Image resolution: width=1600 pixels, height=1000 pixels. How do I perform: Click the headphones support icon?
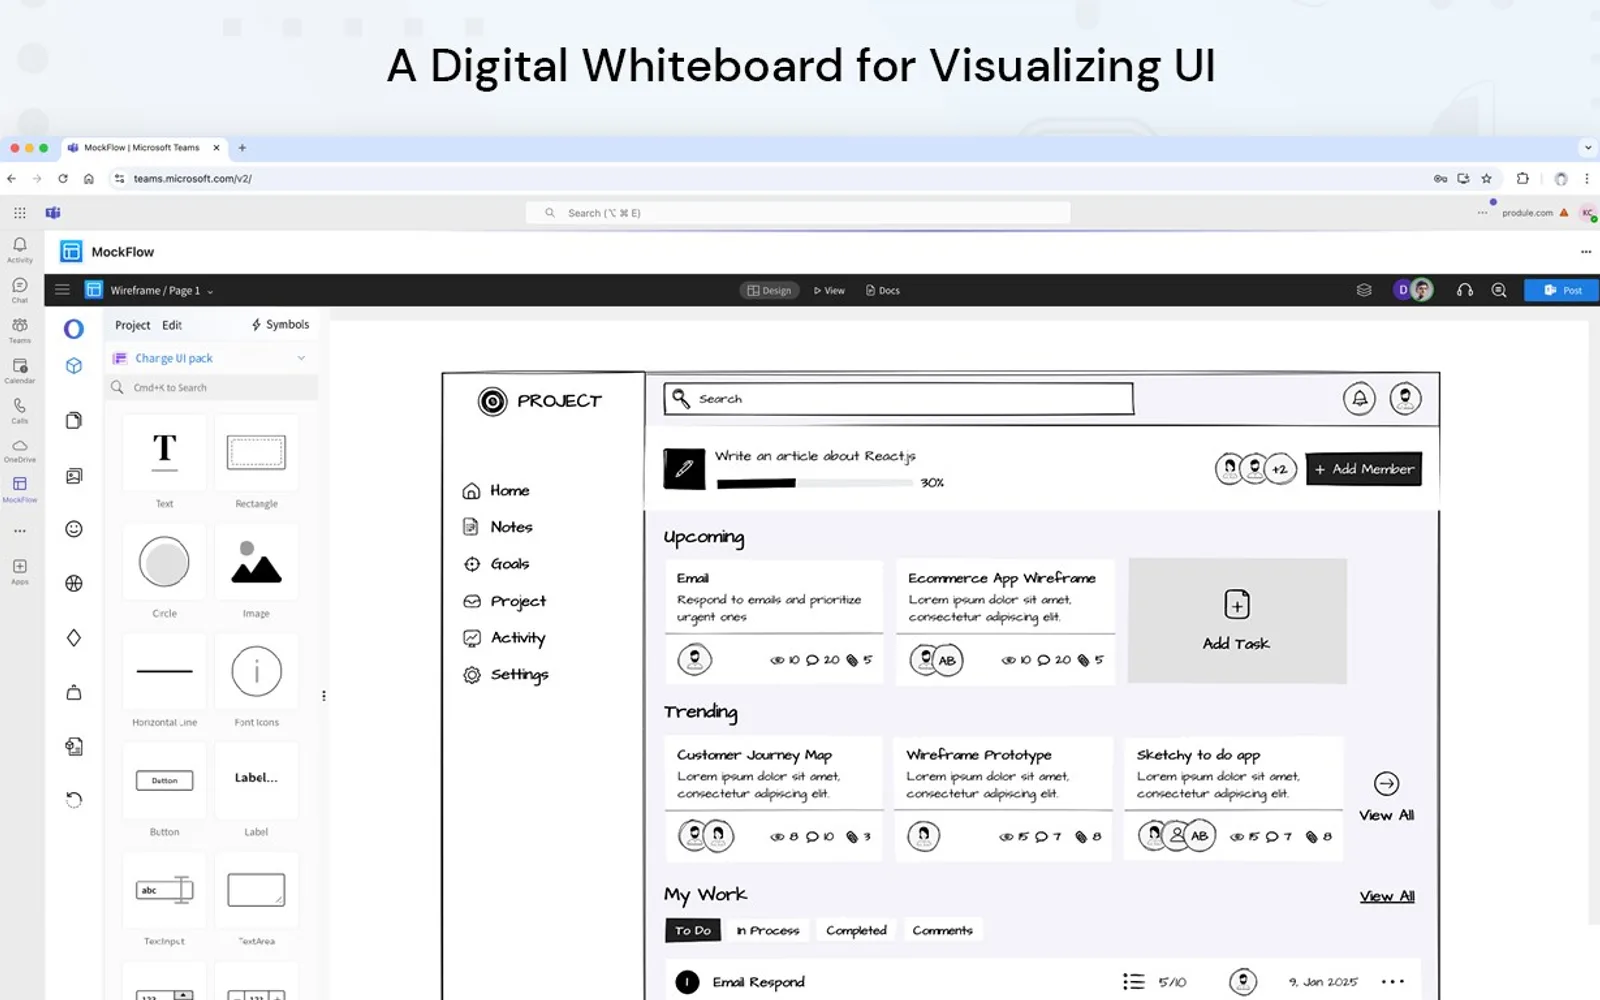(x=1465, y=290)
